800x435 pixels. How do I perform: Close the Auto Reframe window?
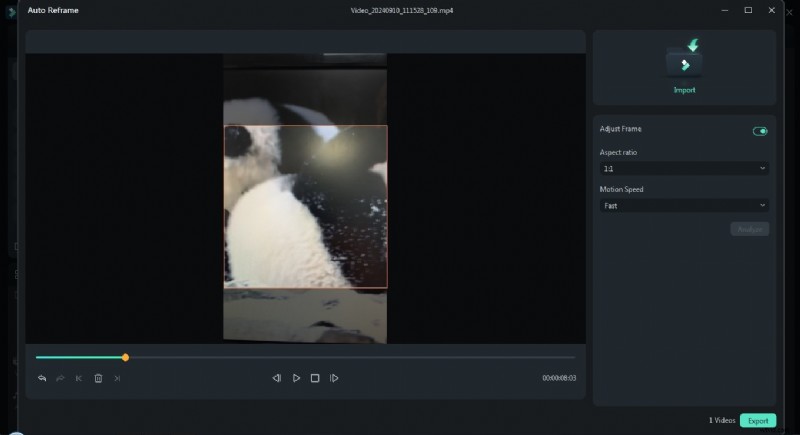771,10
